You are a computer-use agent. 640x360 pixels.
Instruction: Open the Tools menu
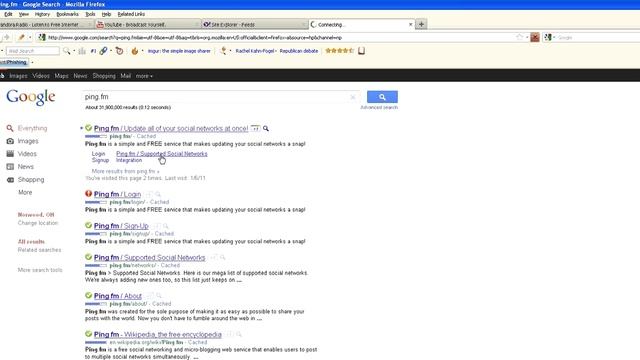click(90, 14)
